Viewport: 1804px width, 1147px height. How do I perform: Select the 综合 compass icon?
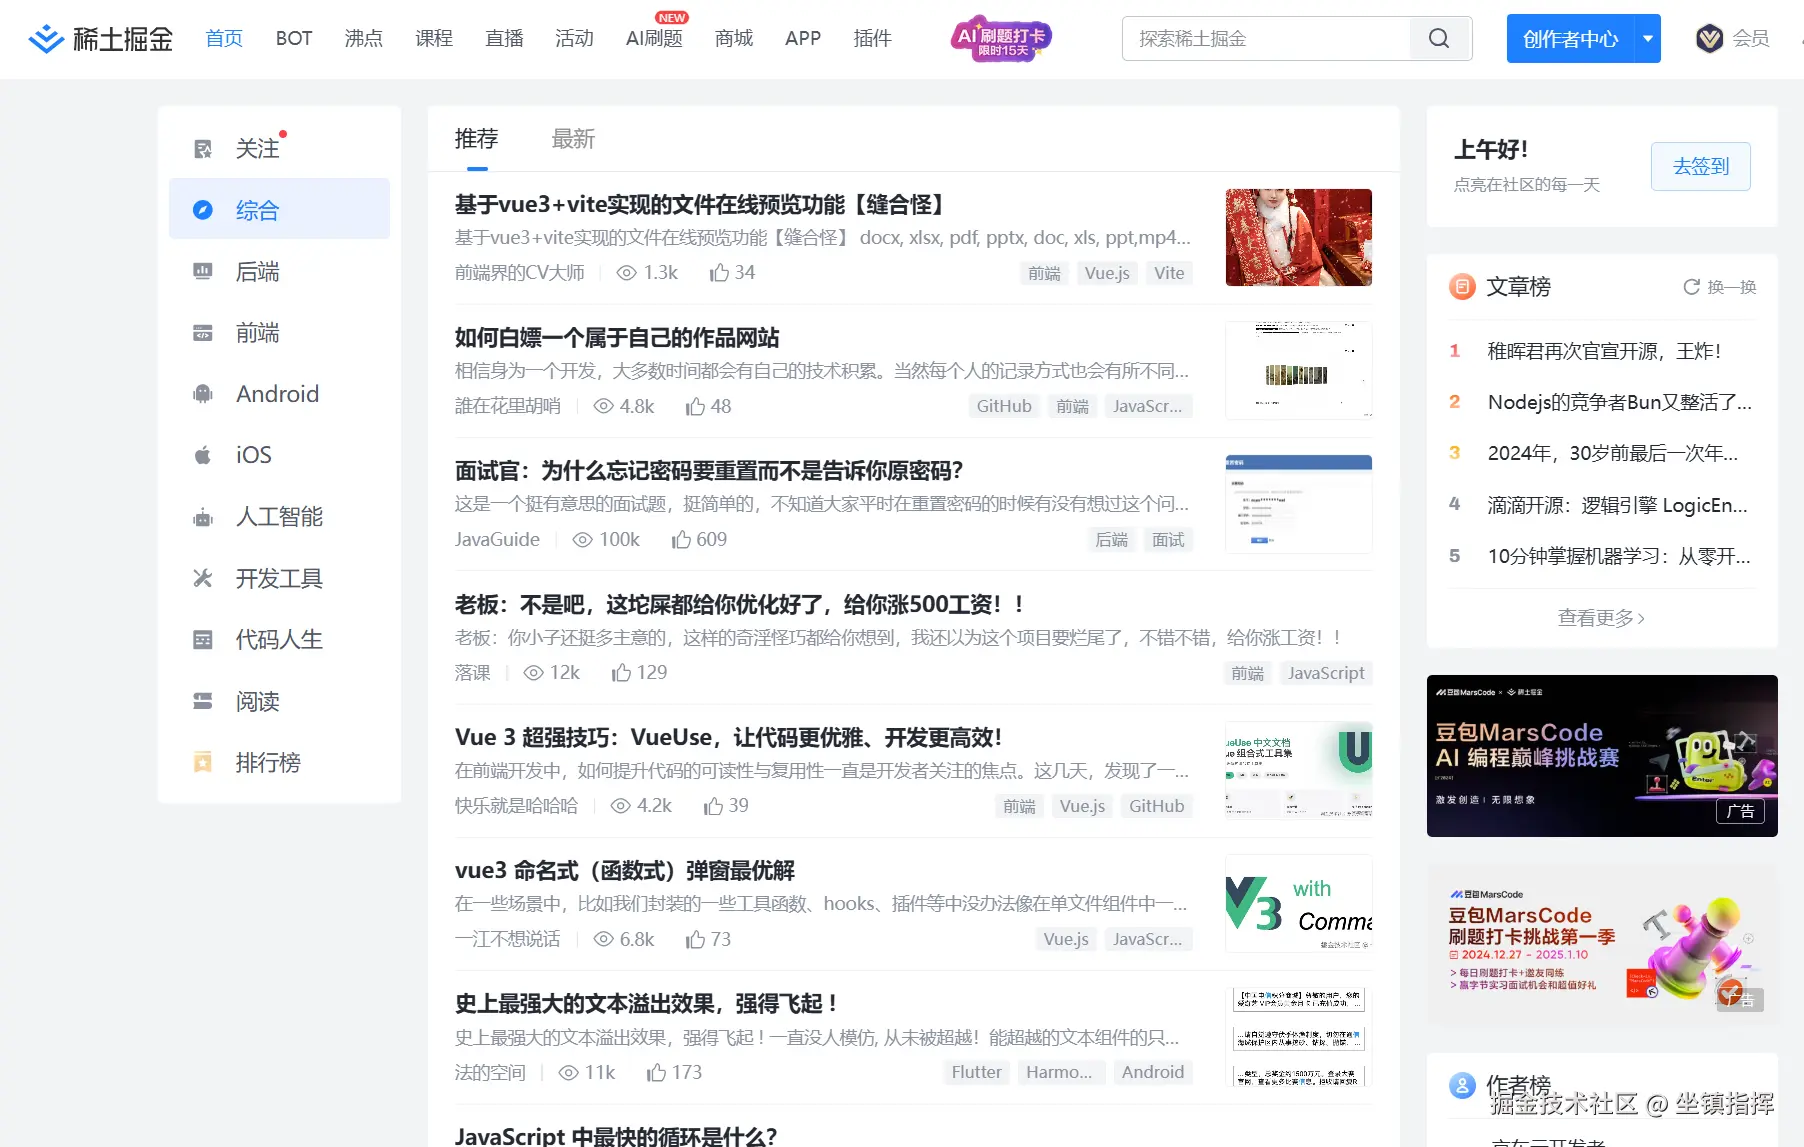click(203, 210)
